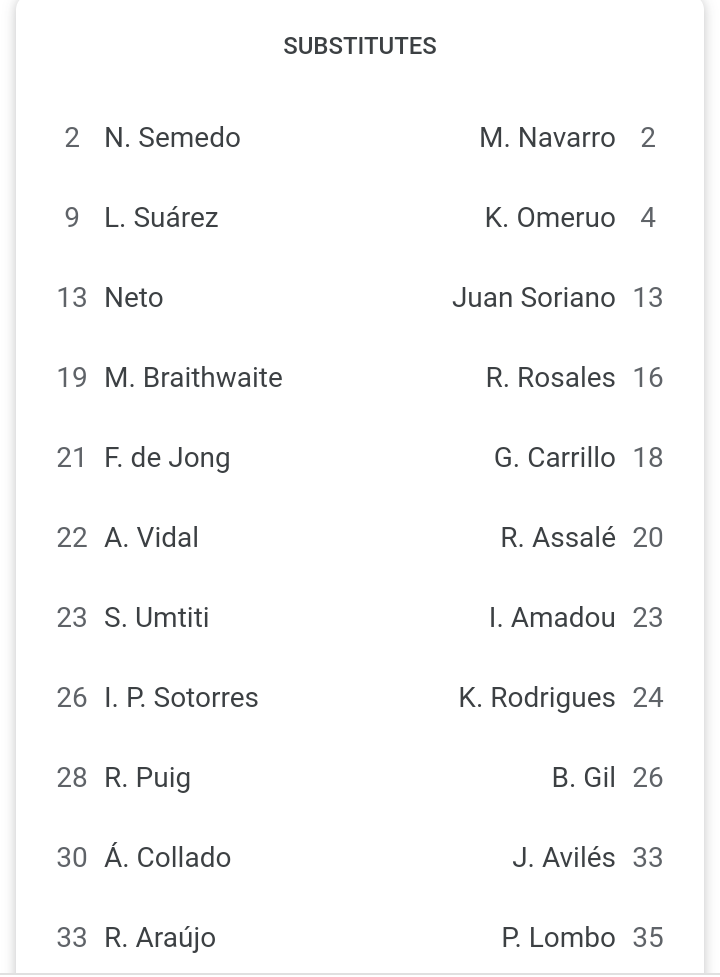
Task: Open F. de Jong entry
Action: pyautogui.click(x=167, y=457)
